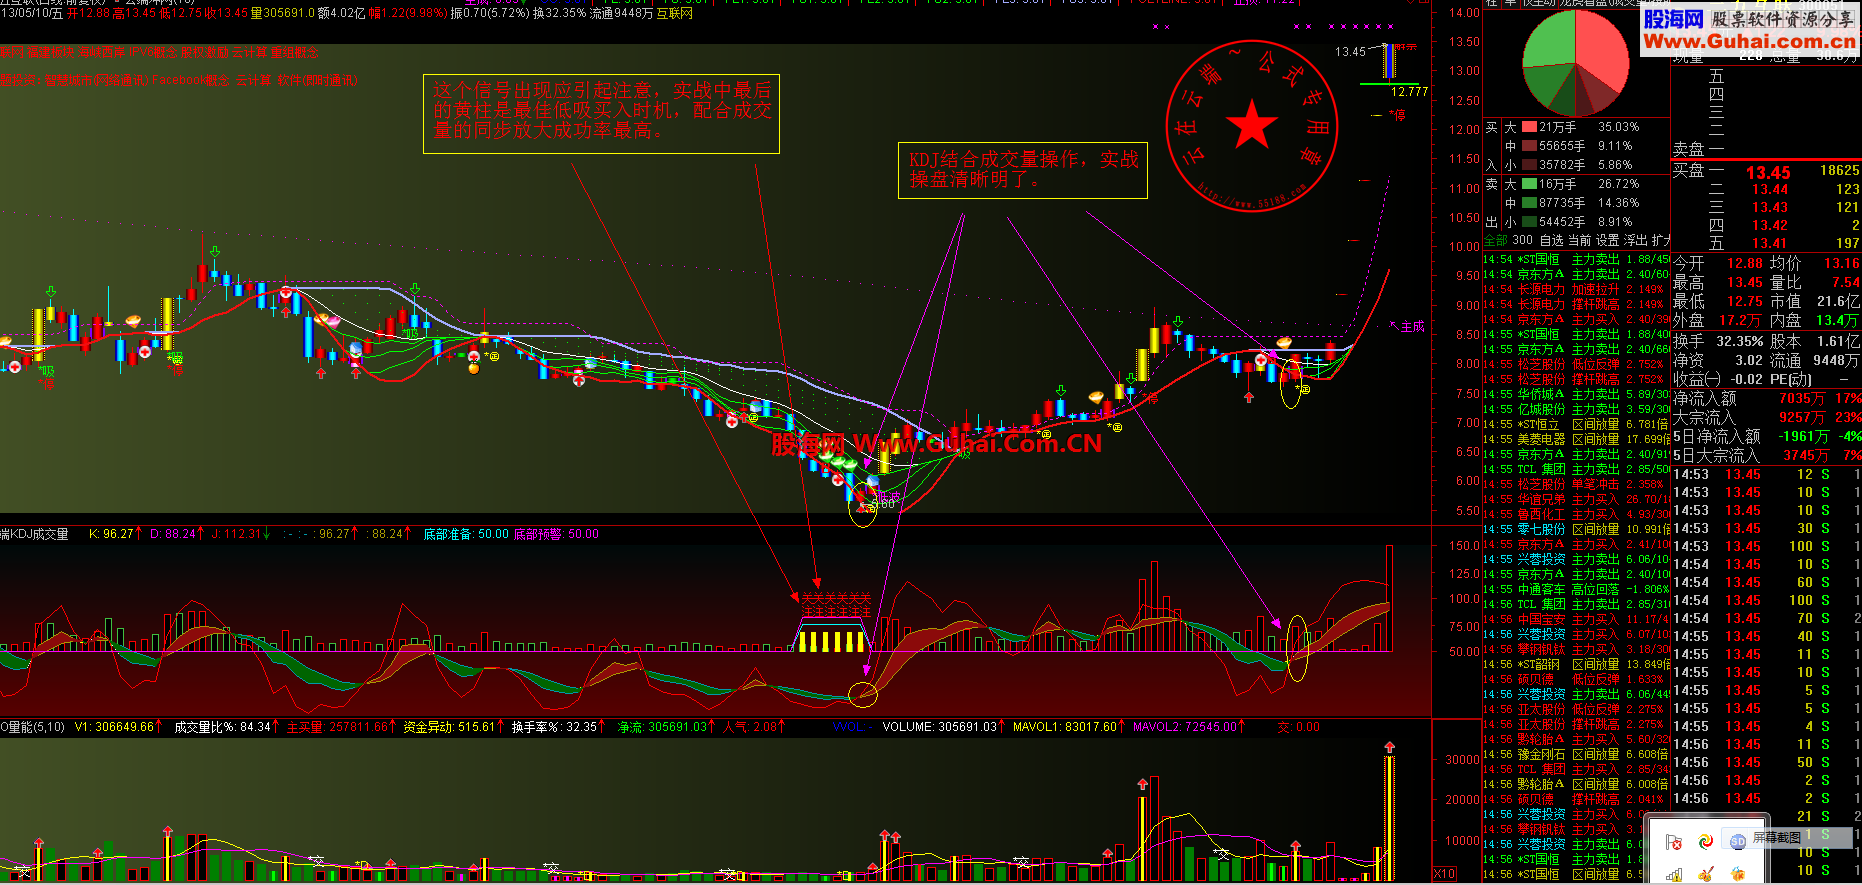The width and height of the screenshot is (1862, 885).
Task: Click the light green pie chart slice
Action: tap(1548, 40)
